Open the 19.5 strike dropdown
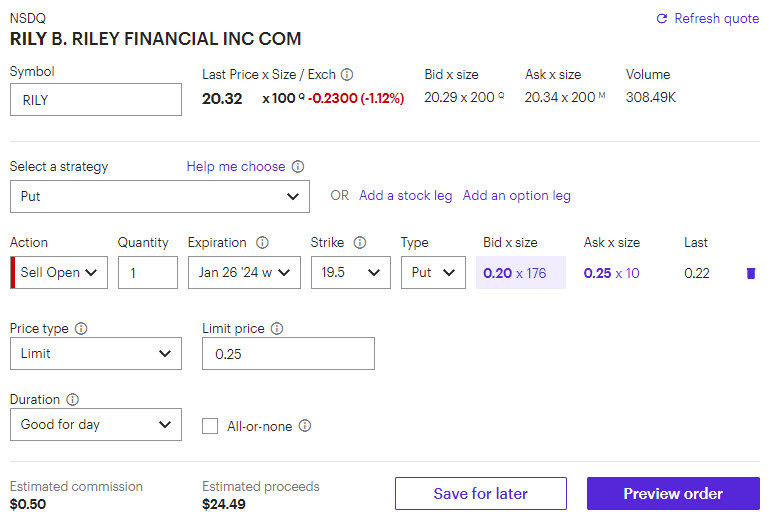This screenshot has height=532, width=770. click(350, 273)
